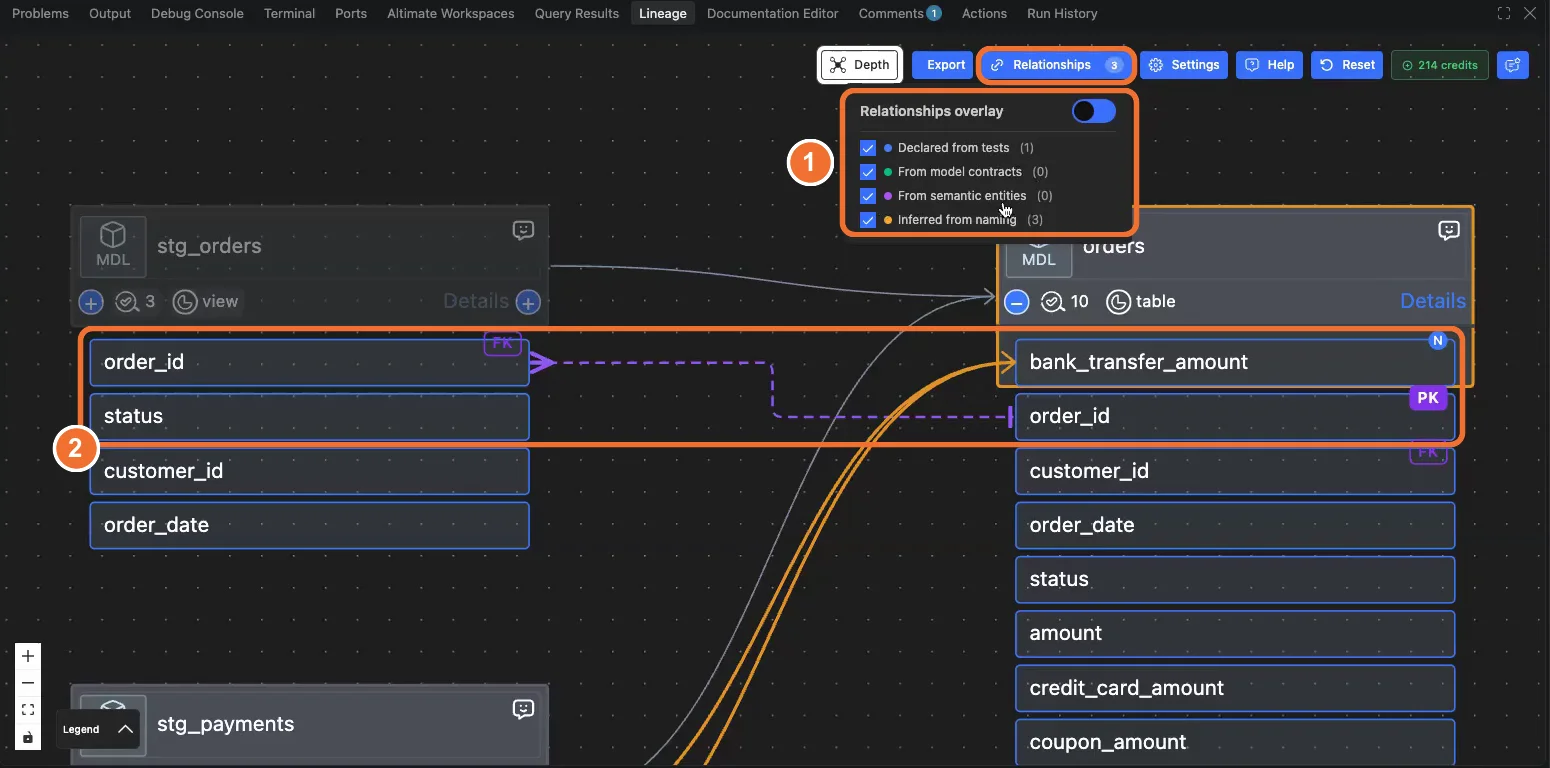Switch to the Documentation Editor tab

tap(773, 14)
